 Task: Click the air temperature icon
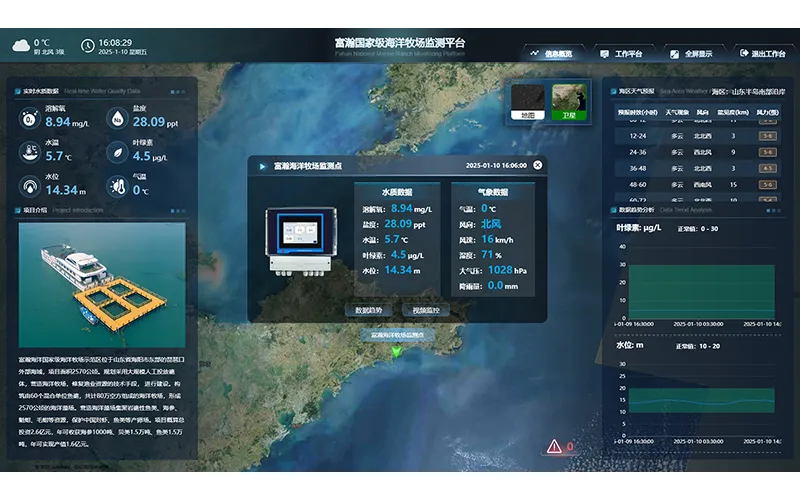coord(117,185)
